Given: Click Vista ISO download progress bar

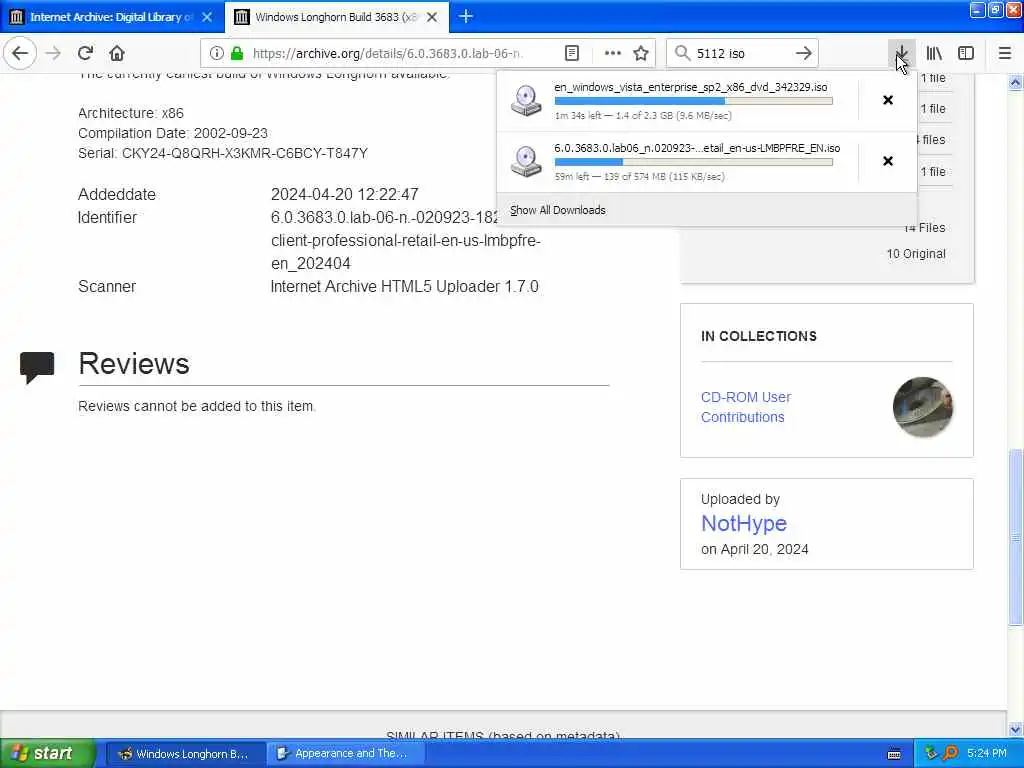Looking at the screenshot, I should pyautogui.click(x=694, y=101).
